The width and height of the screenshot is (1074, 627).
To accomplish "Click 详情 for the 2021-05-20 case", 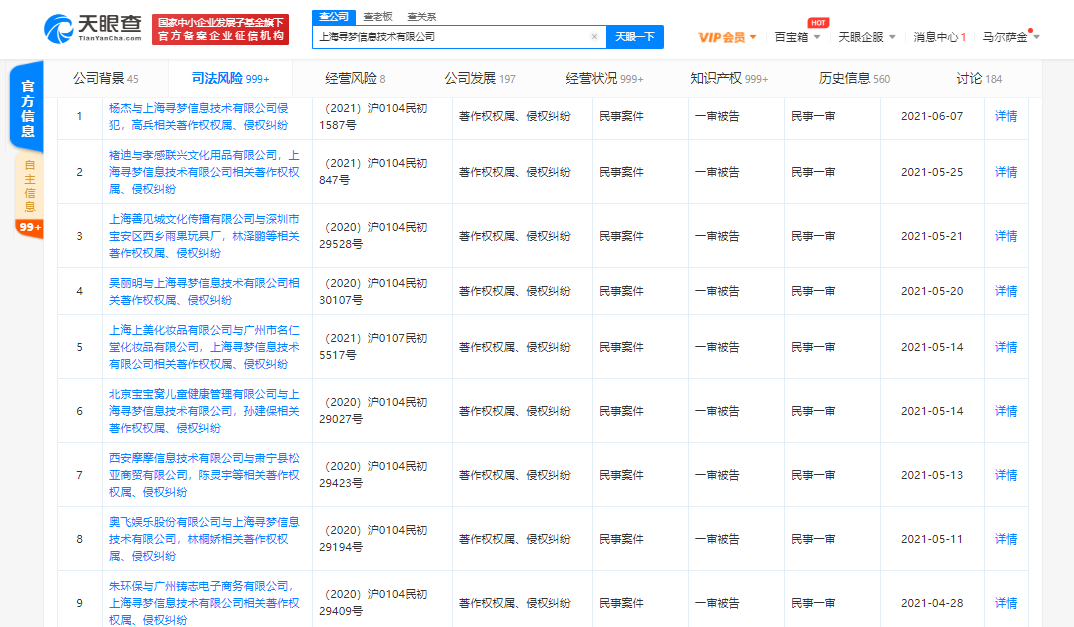I will tap(1006, 291).
